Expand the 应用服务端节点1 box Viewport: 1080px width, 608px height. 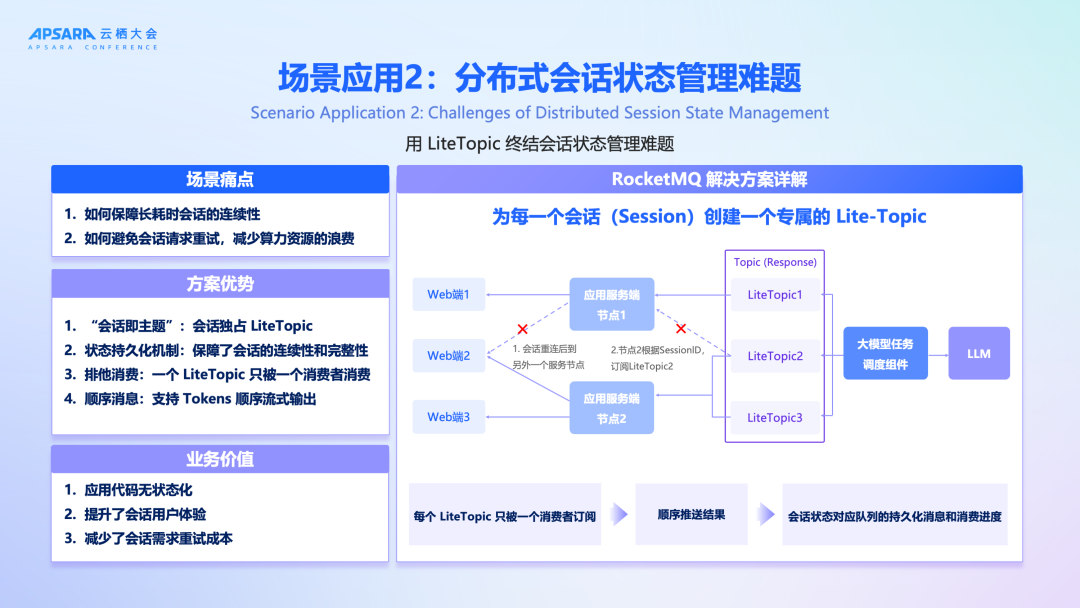[610, 304]
